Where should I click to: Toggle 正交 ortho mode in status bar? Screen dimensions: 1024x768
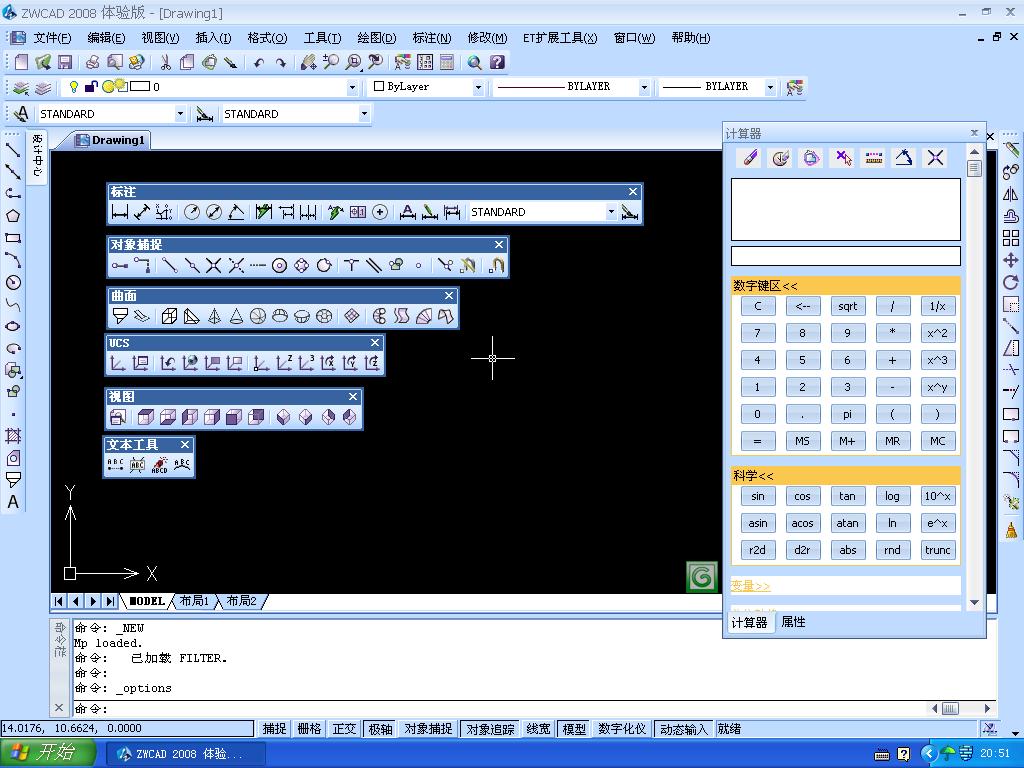click(x=344, y=729)
